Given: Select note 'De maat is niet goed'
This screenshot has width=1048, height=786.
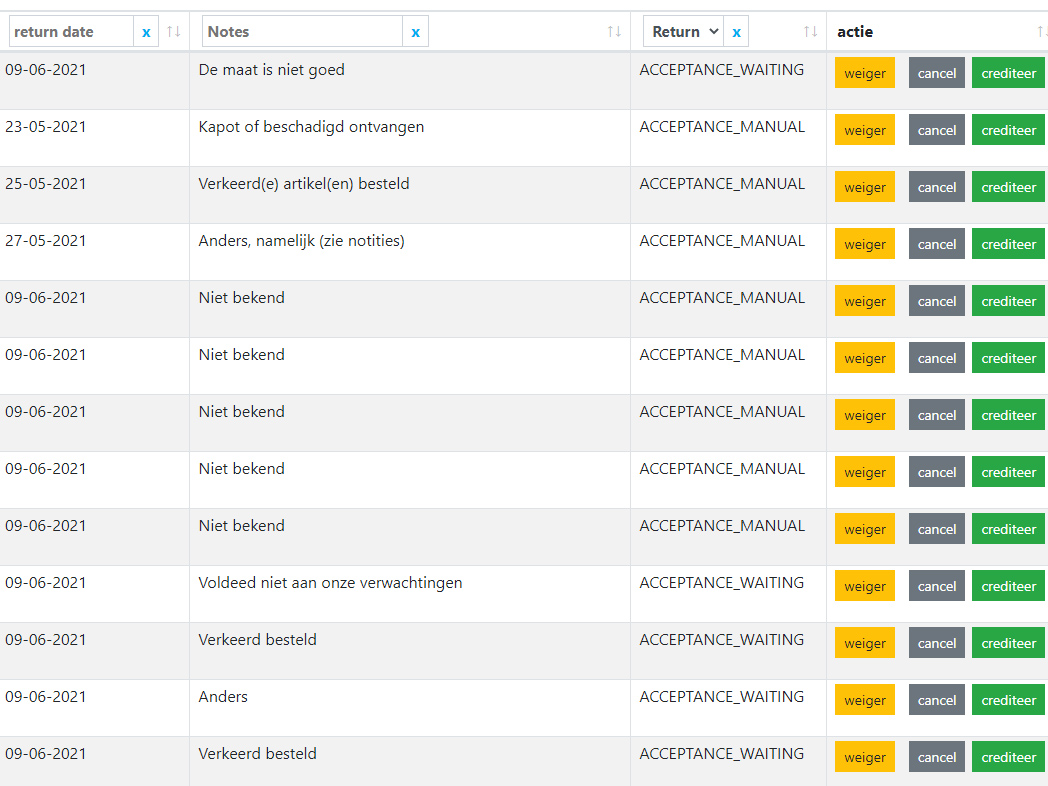Looking at the screenshot, I should point(271,70).
